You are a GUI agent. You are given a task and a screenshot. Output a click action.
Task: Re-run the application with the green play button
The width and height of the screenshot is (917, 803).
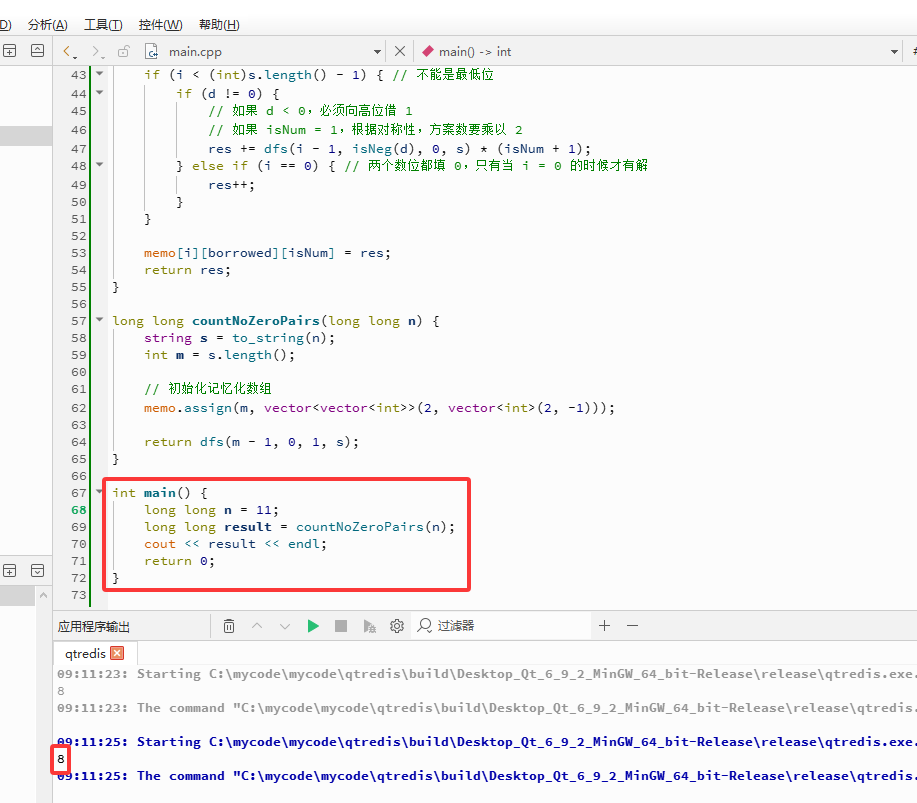pos(313,626)
